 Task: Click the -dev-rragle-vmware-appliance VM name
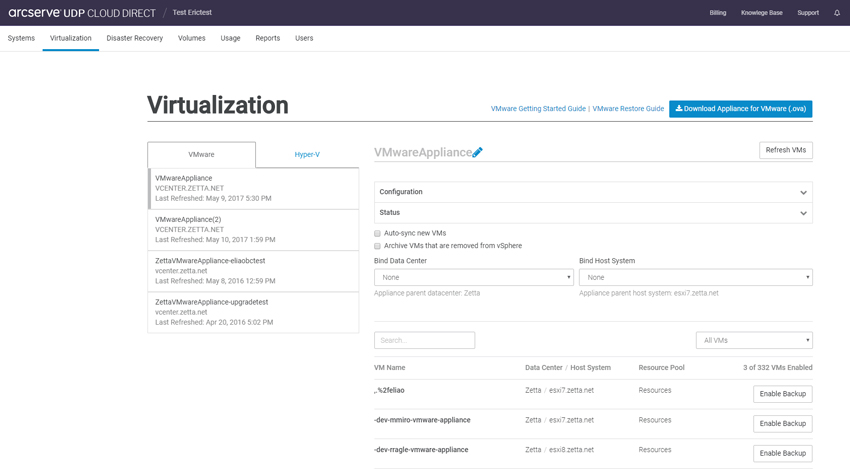[x=421, y=450]
